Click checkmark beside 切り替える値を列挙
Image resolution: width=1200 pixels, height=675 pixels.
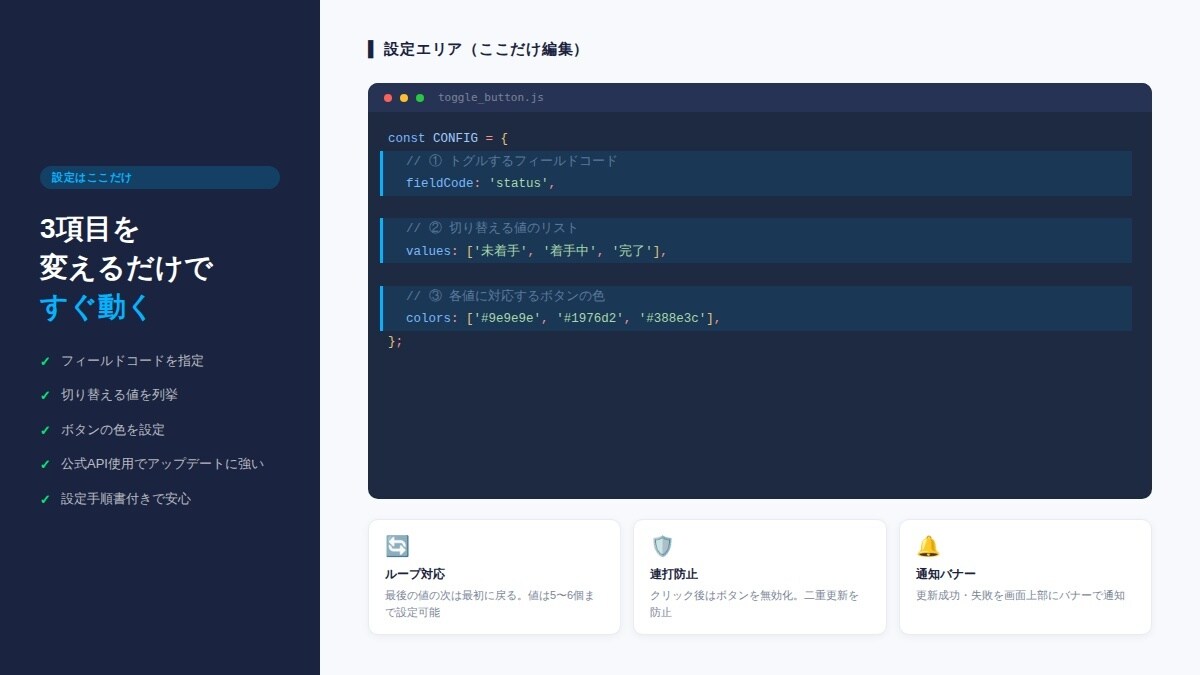[x=45, y=395]
